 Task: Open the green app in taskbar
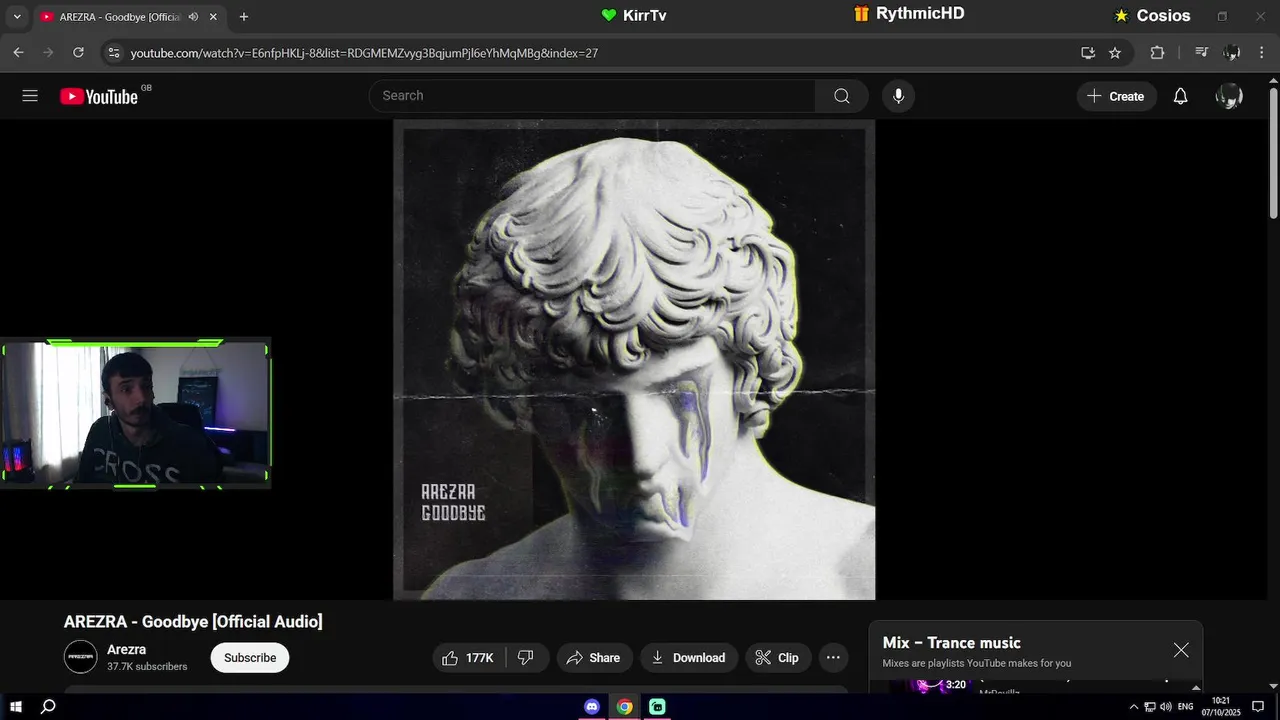pyautogui.click(x=657, y=707)
